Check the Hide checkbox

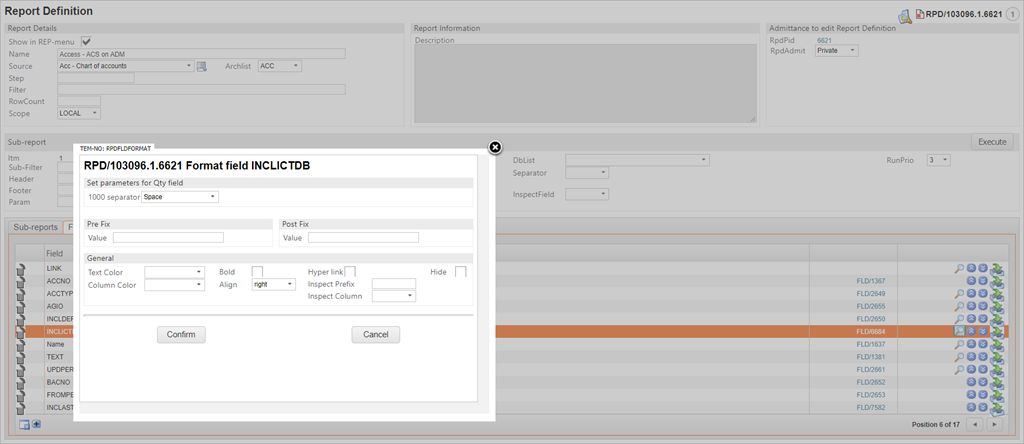click(x=460, y=272)
